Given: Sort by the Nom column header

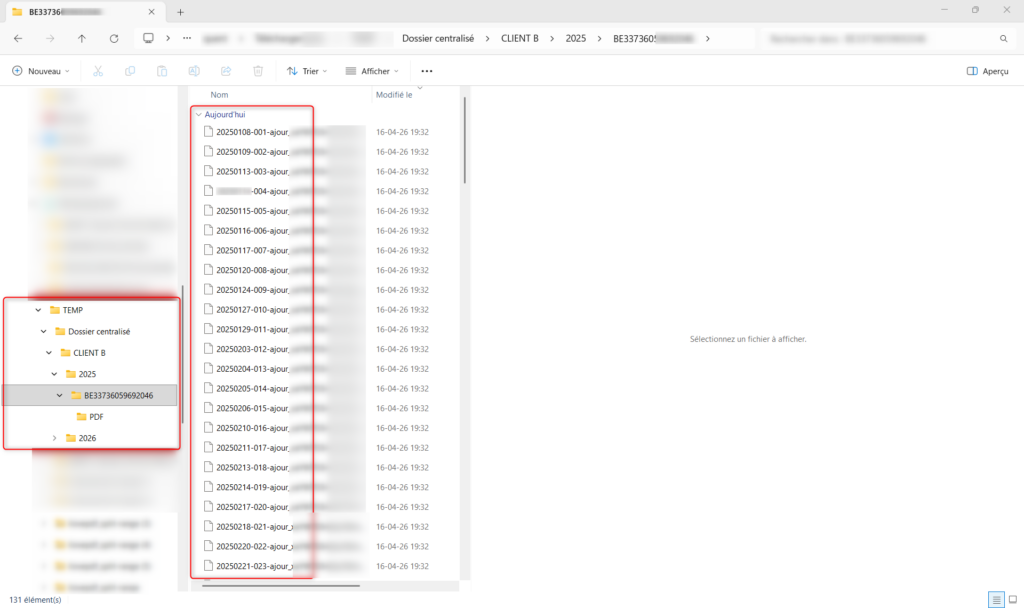Looking at the screenshot, I should (x=219, y=95).
